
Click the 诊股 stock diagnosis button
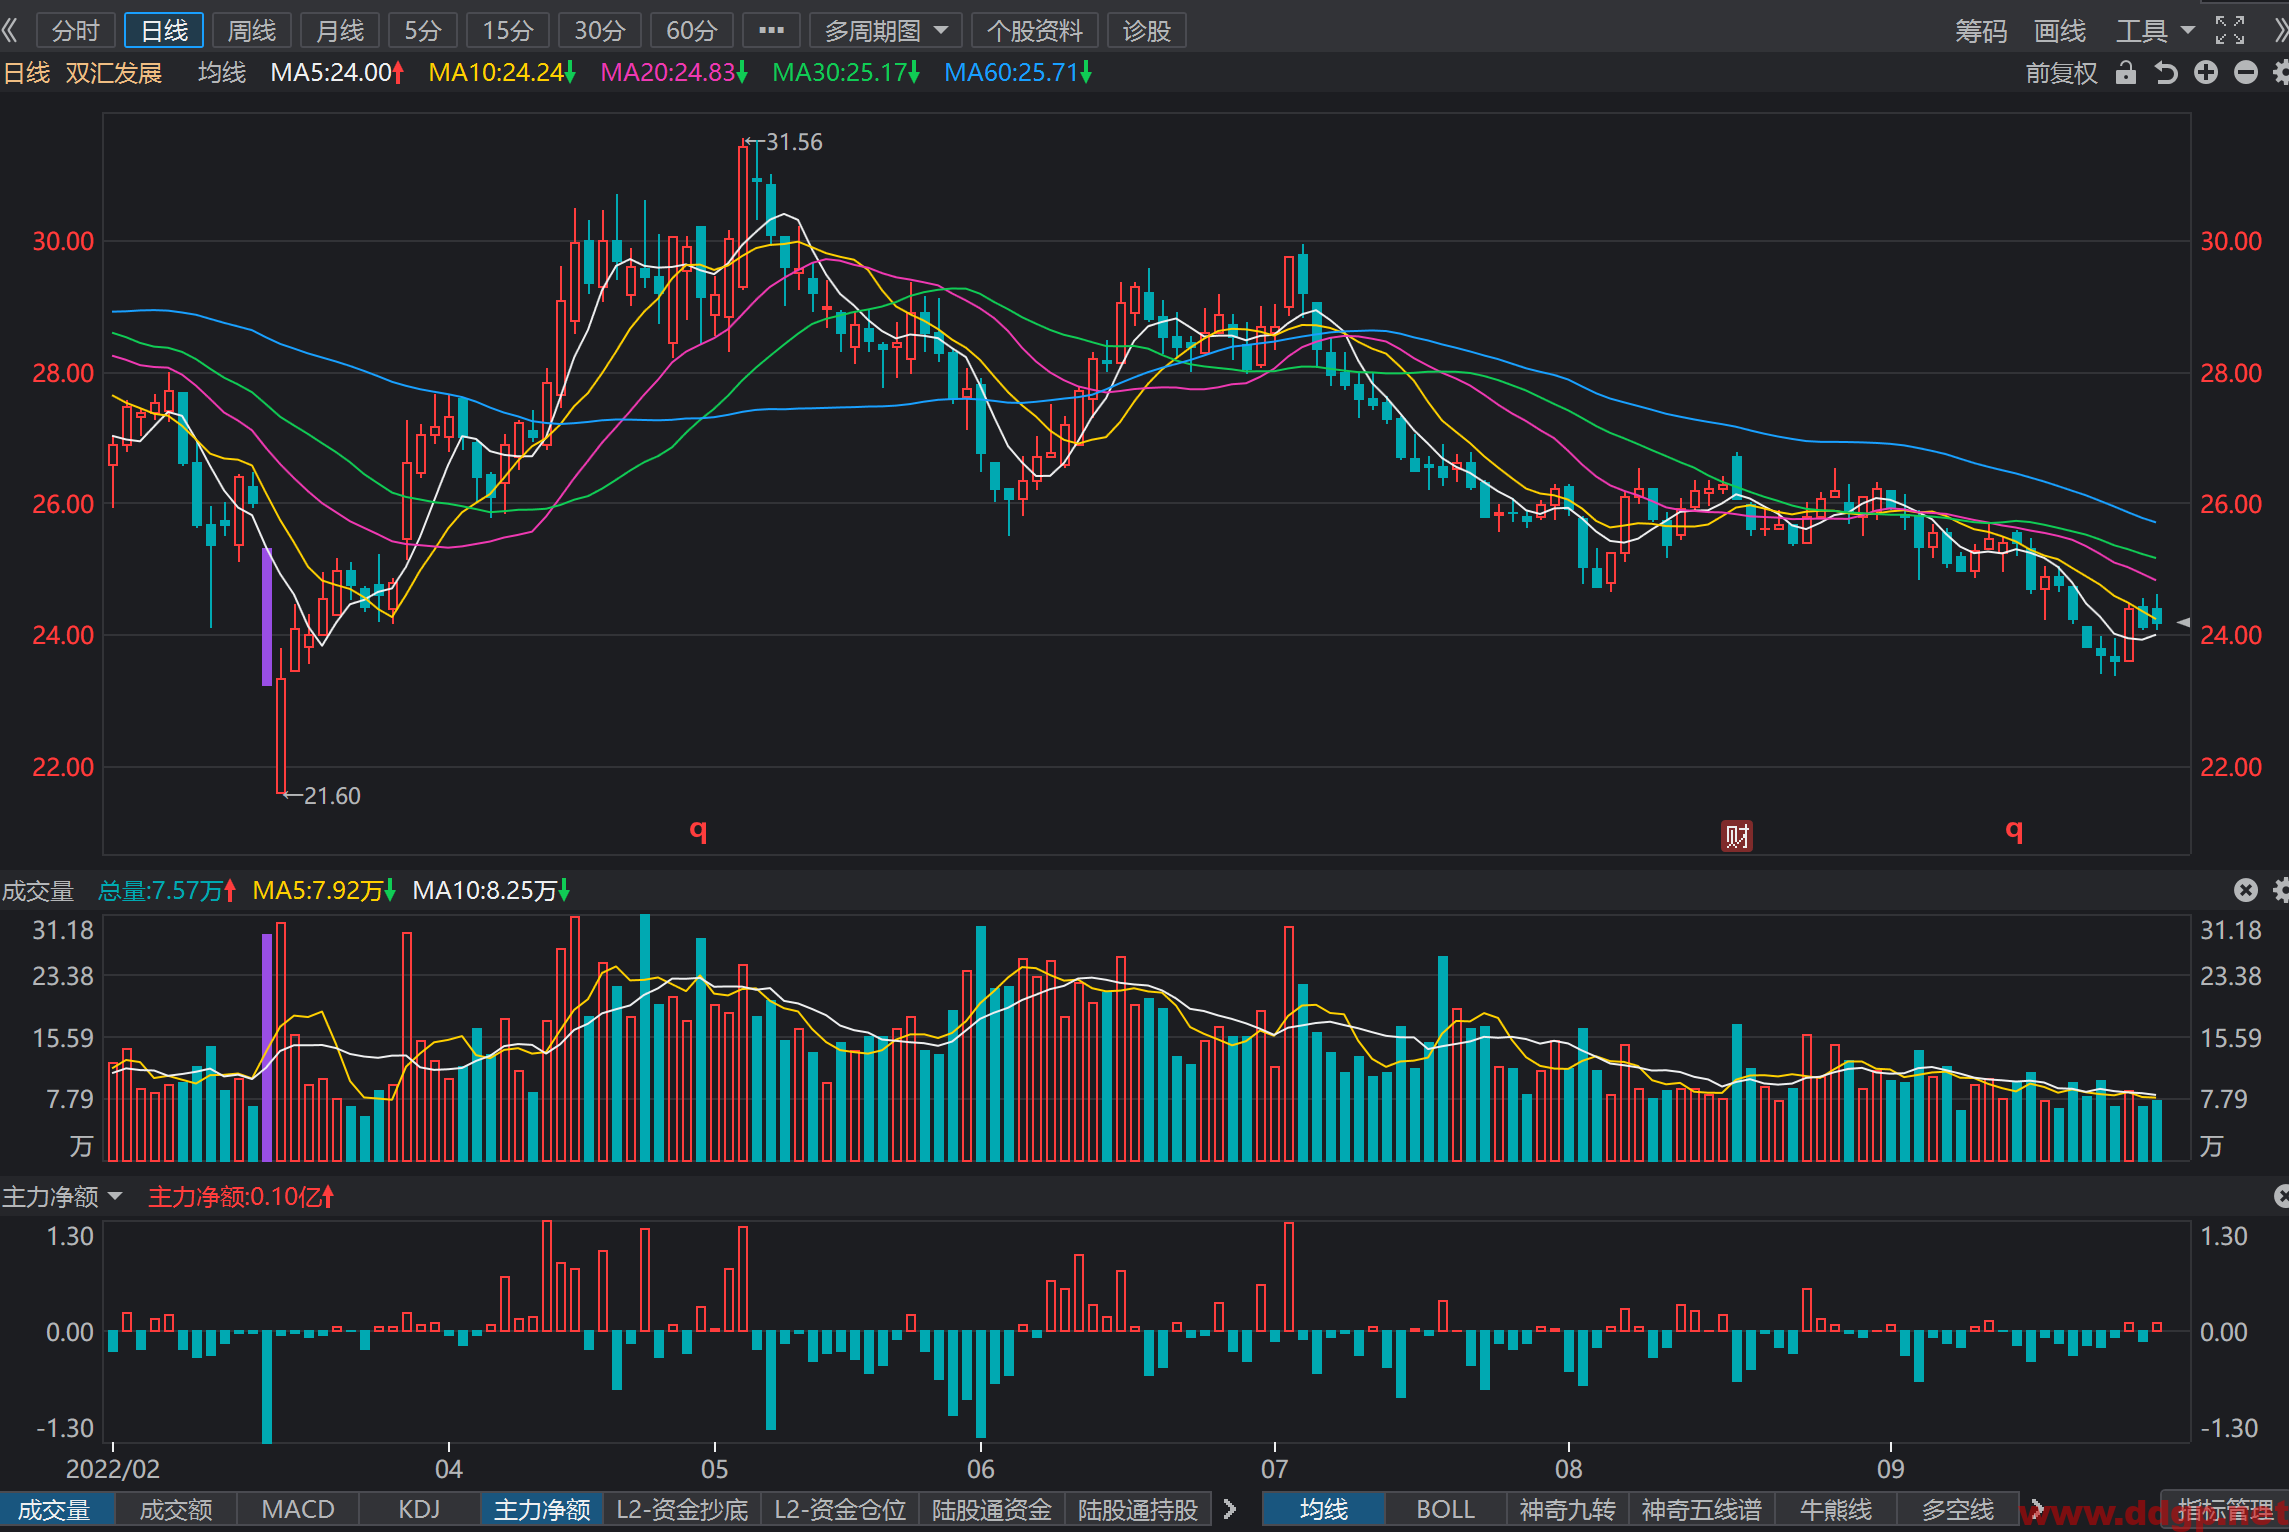[x=1146, y=31]
